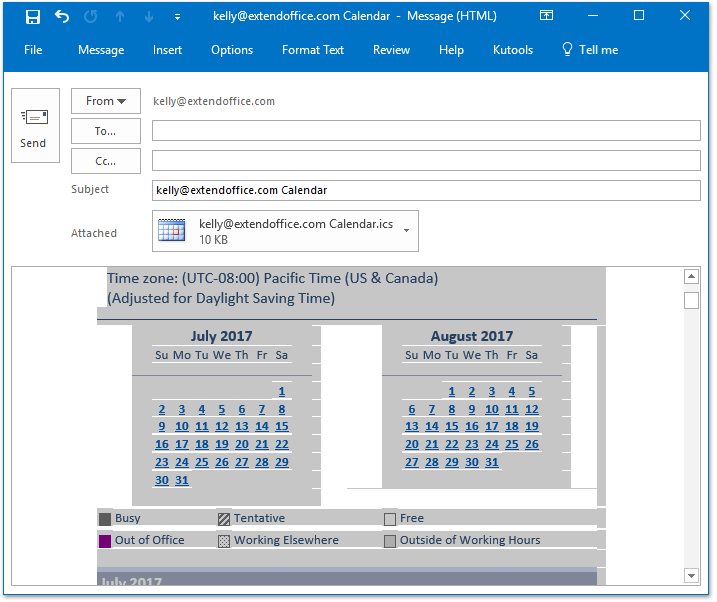Click the Cc... recipients button
717x602 pixels.
click(x=106, y=161)
